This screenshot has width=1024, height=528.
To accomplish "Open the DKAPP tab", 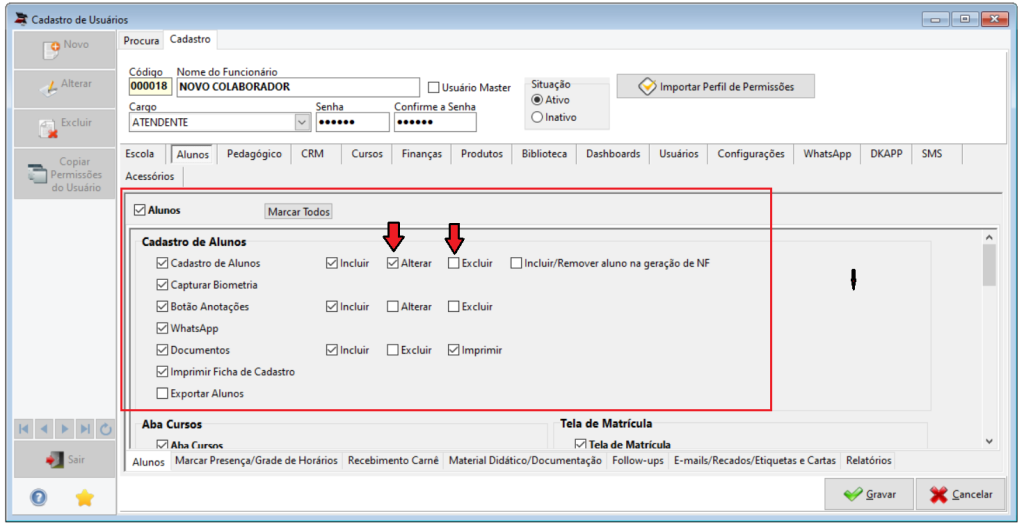I will (886, 154).
